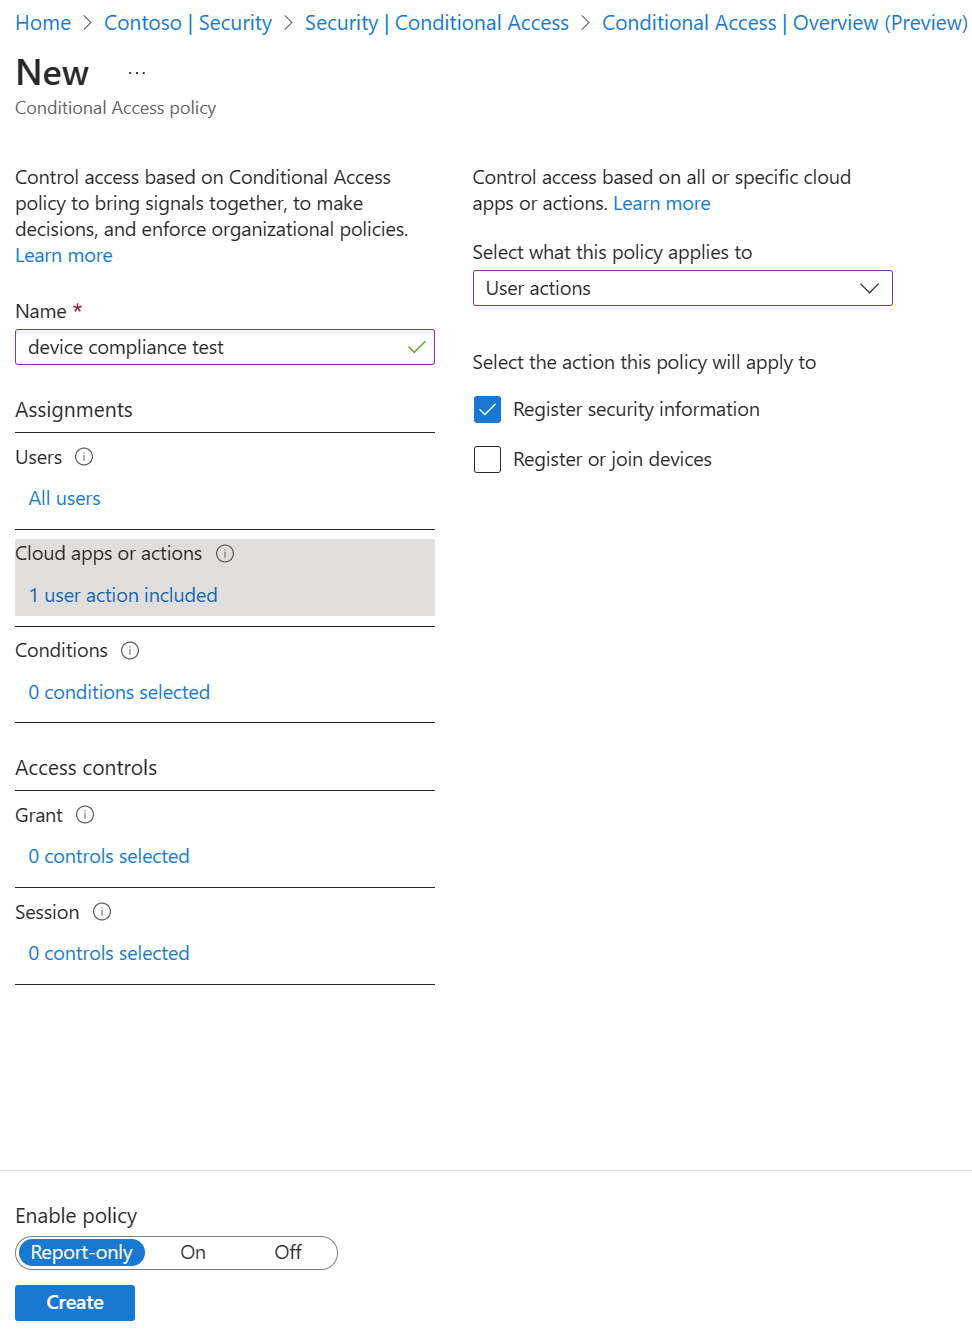972x1338 pixels.
Task: Click the info icon next to Cloud apps or actions
Action: tap(225, 553)
